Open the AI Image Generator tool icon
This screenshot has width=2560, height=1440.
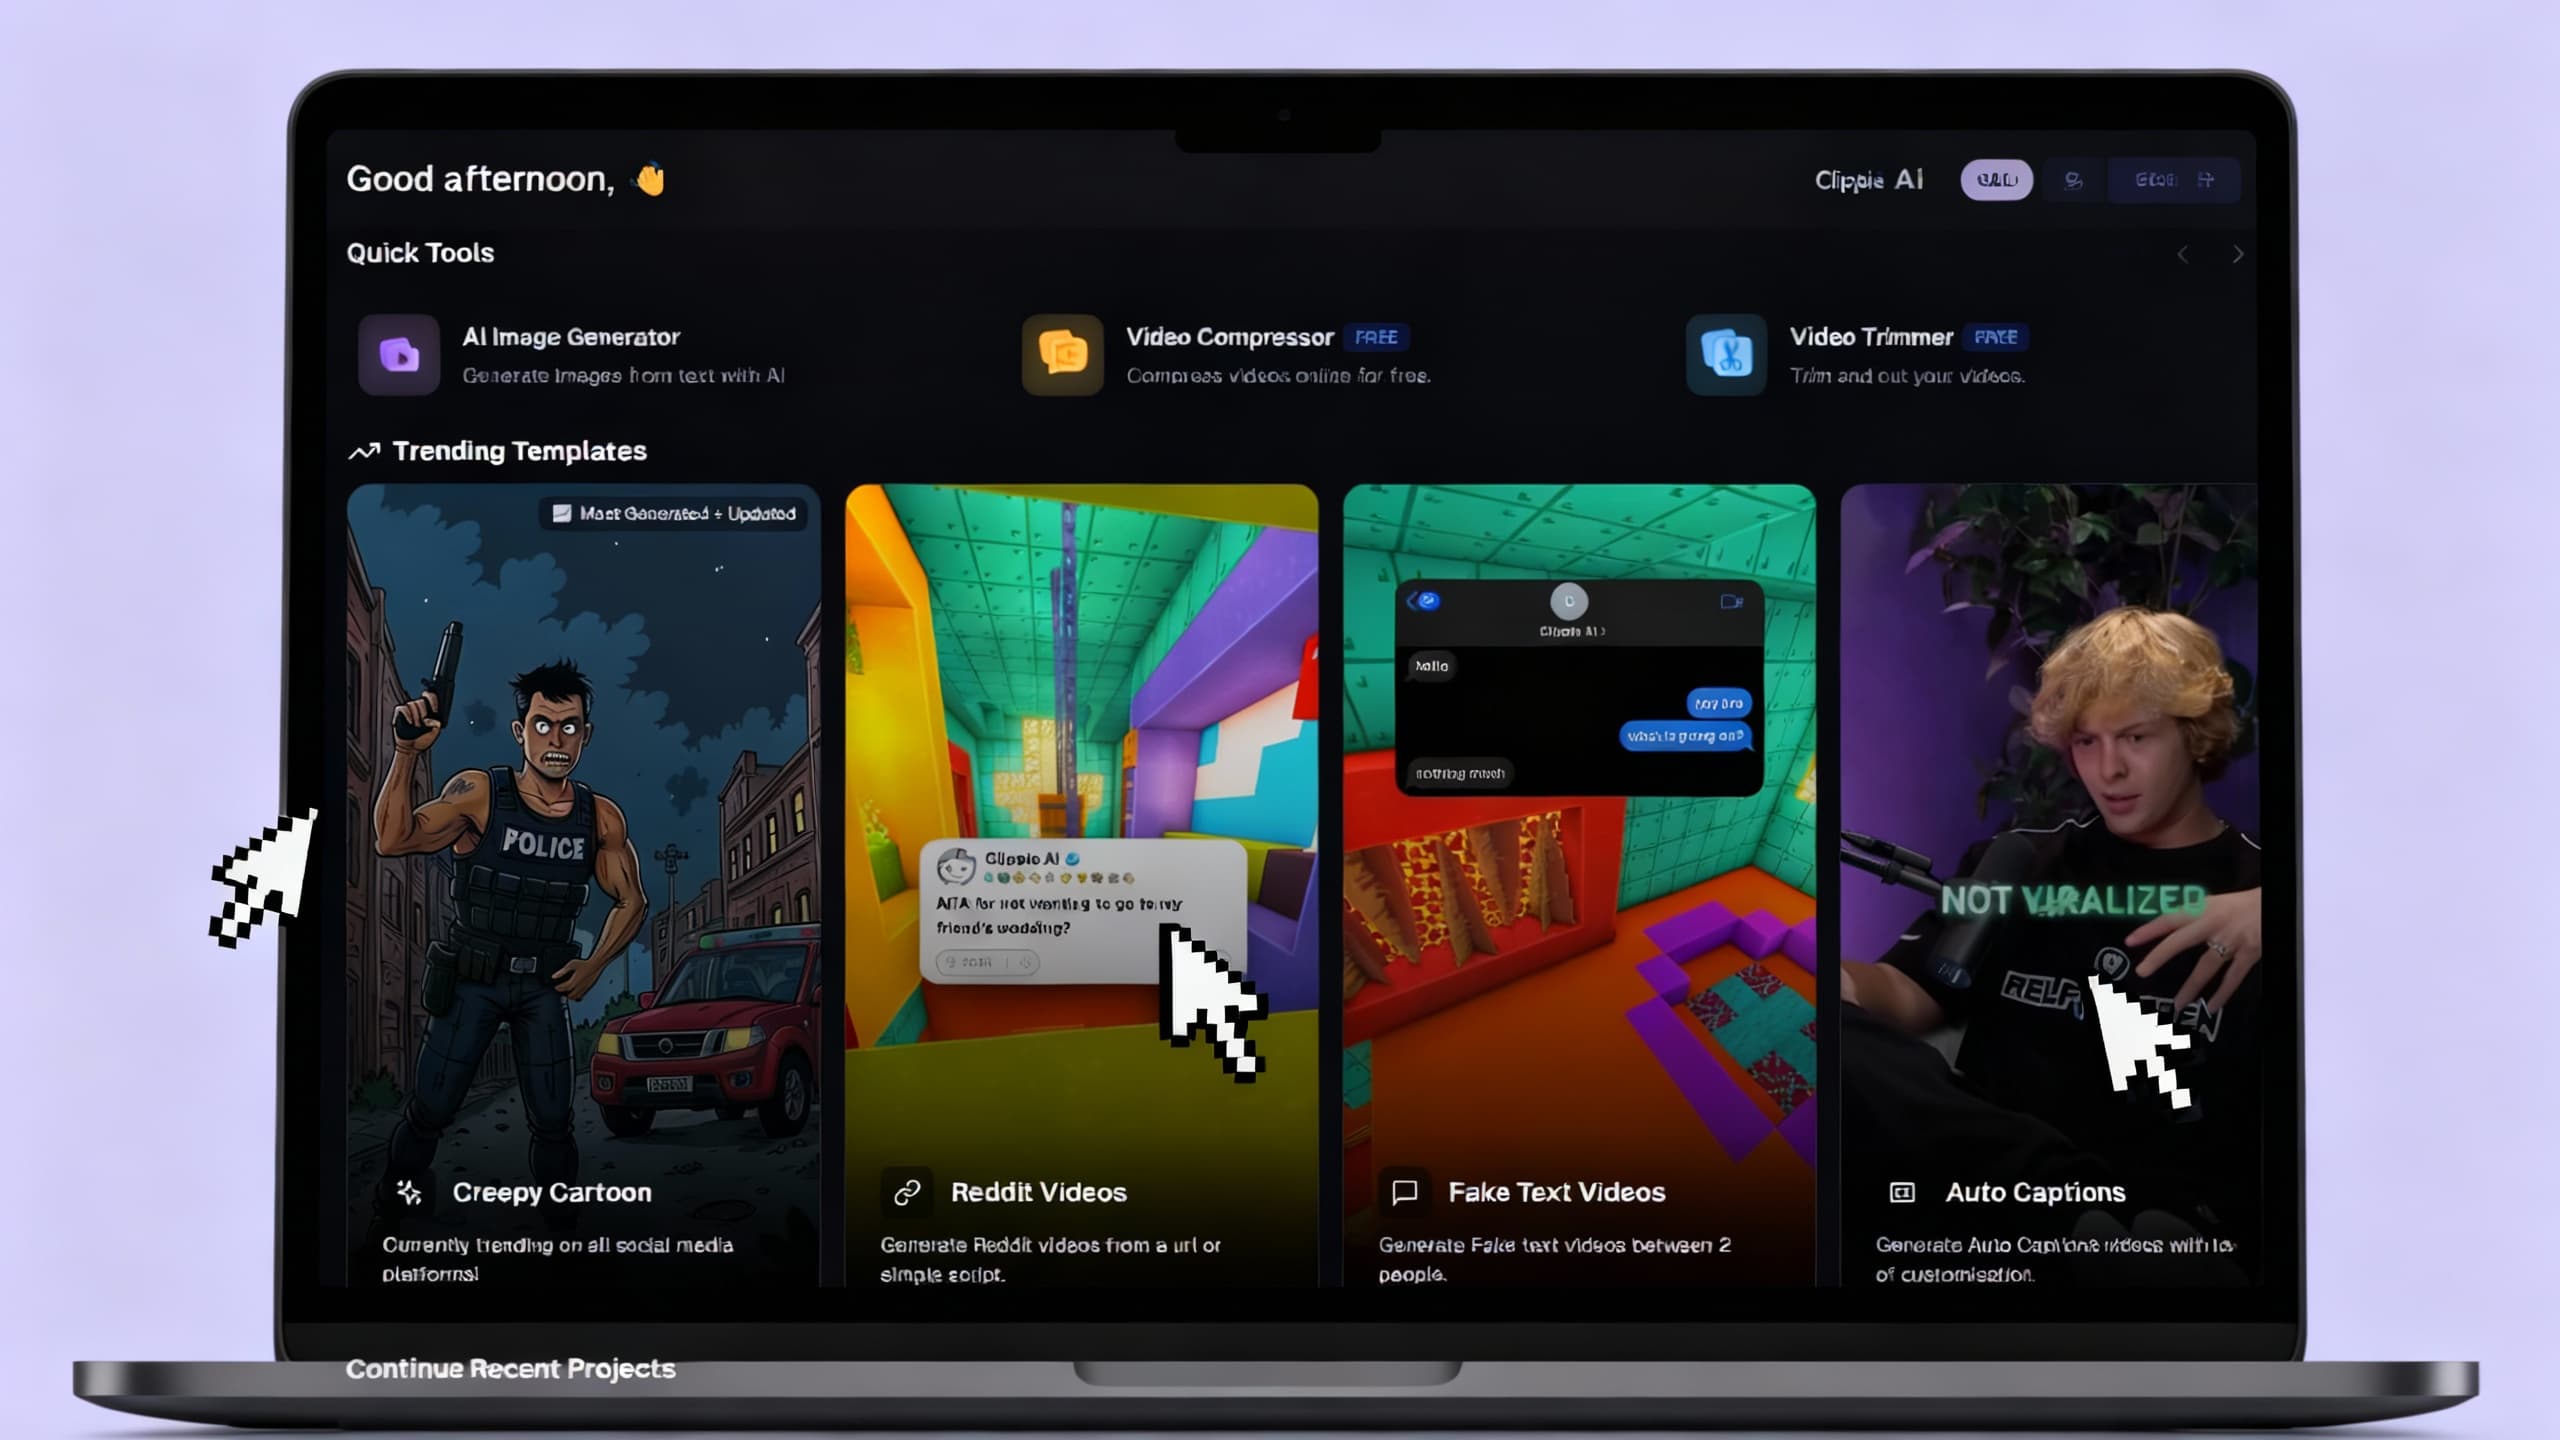click(x=399, y=355)
